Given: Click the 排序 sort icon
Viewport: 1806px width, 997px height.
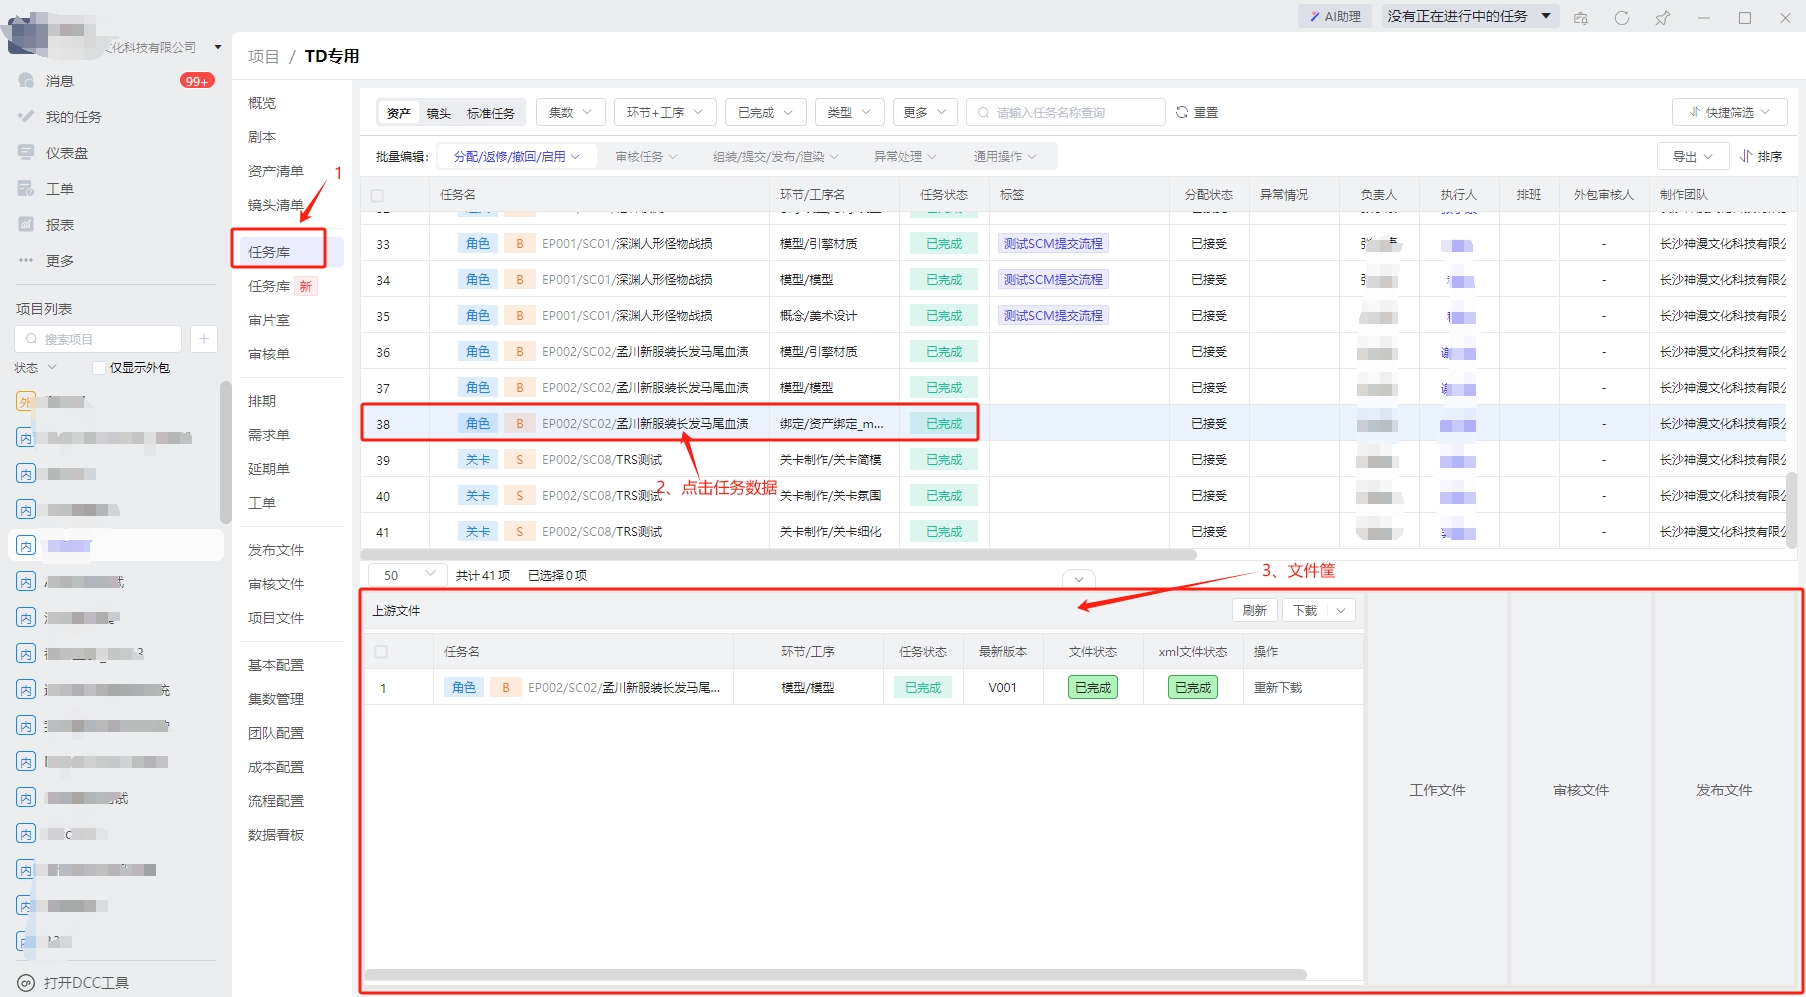Looking at the screenshot, I should coord(1746,156).
